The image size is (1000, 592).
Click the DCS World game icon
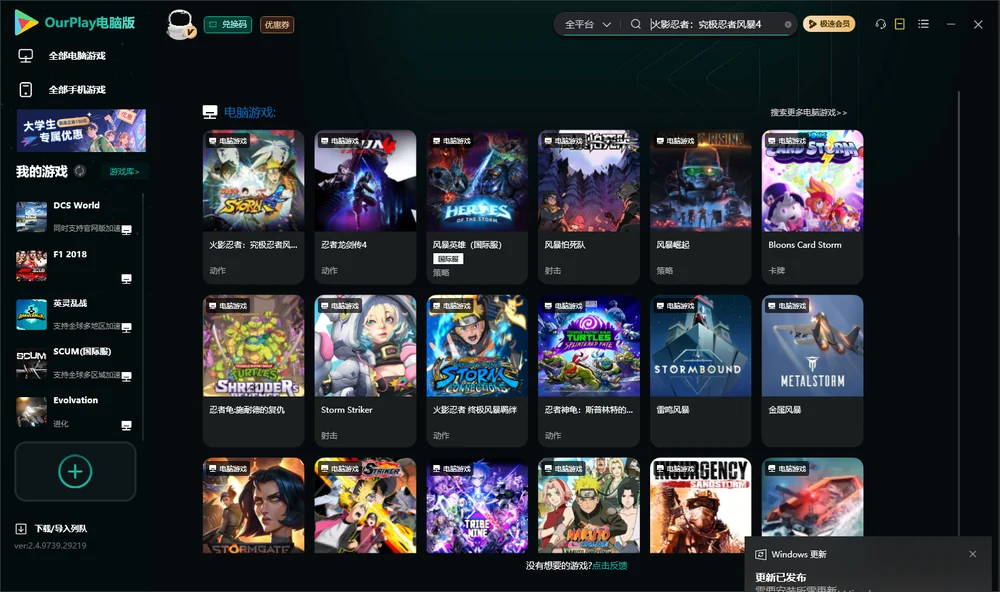coord(31,217)
